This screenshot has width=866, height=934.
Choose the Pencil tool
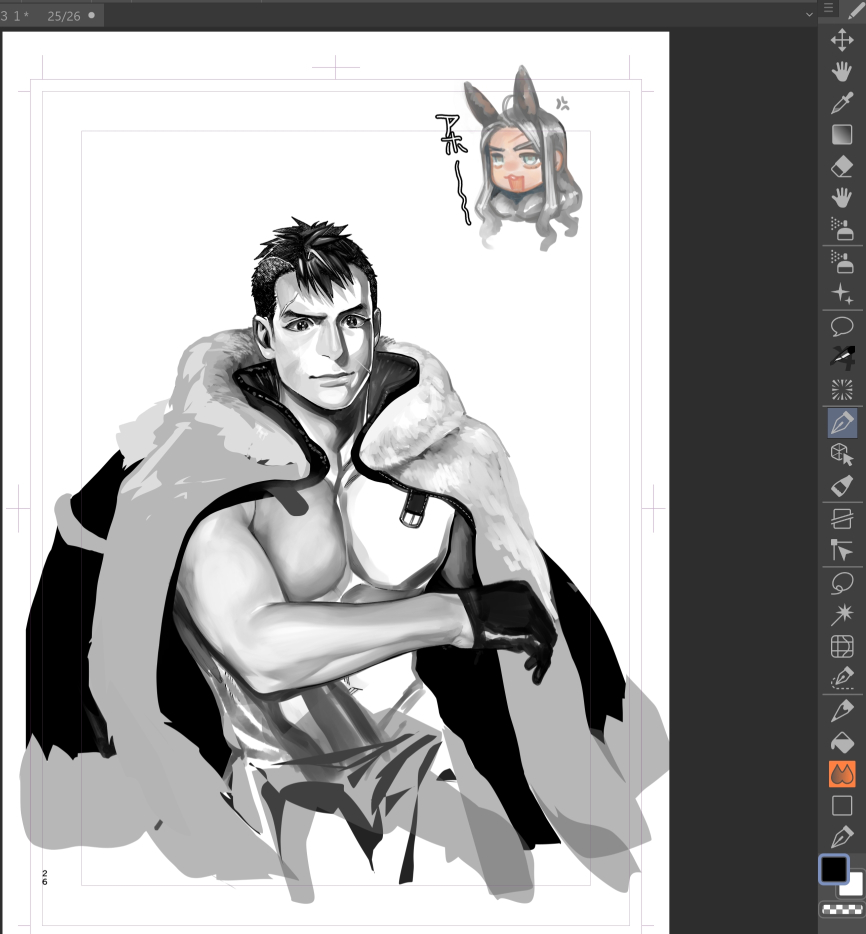point(842,711)
